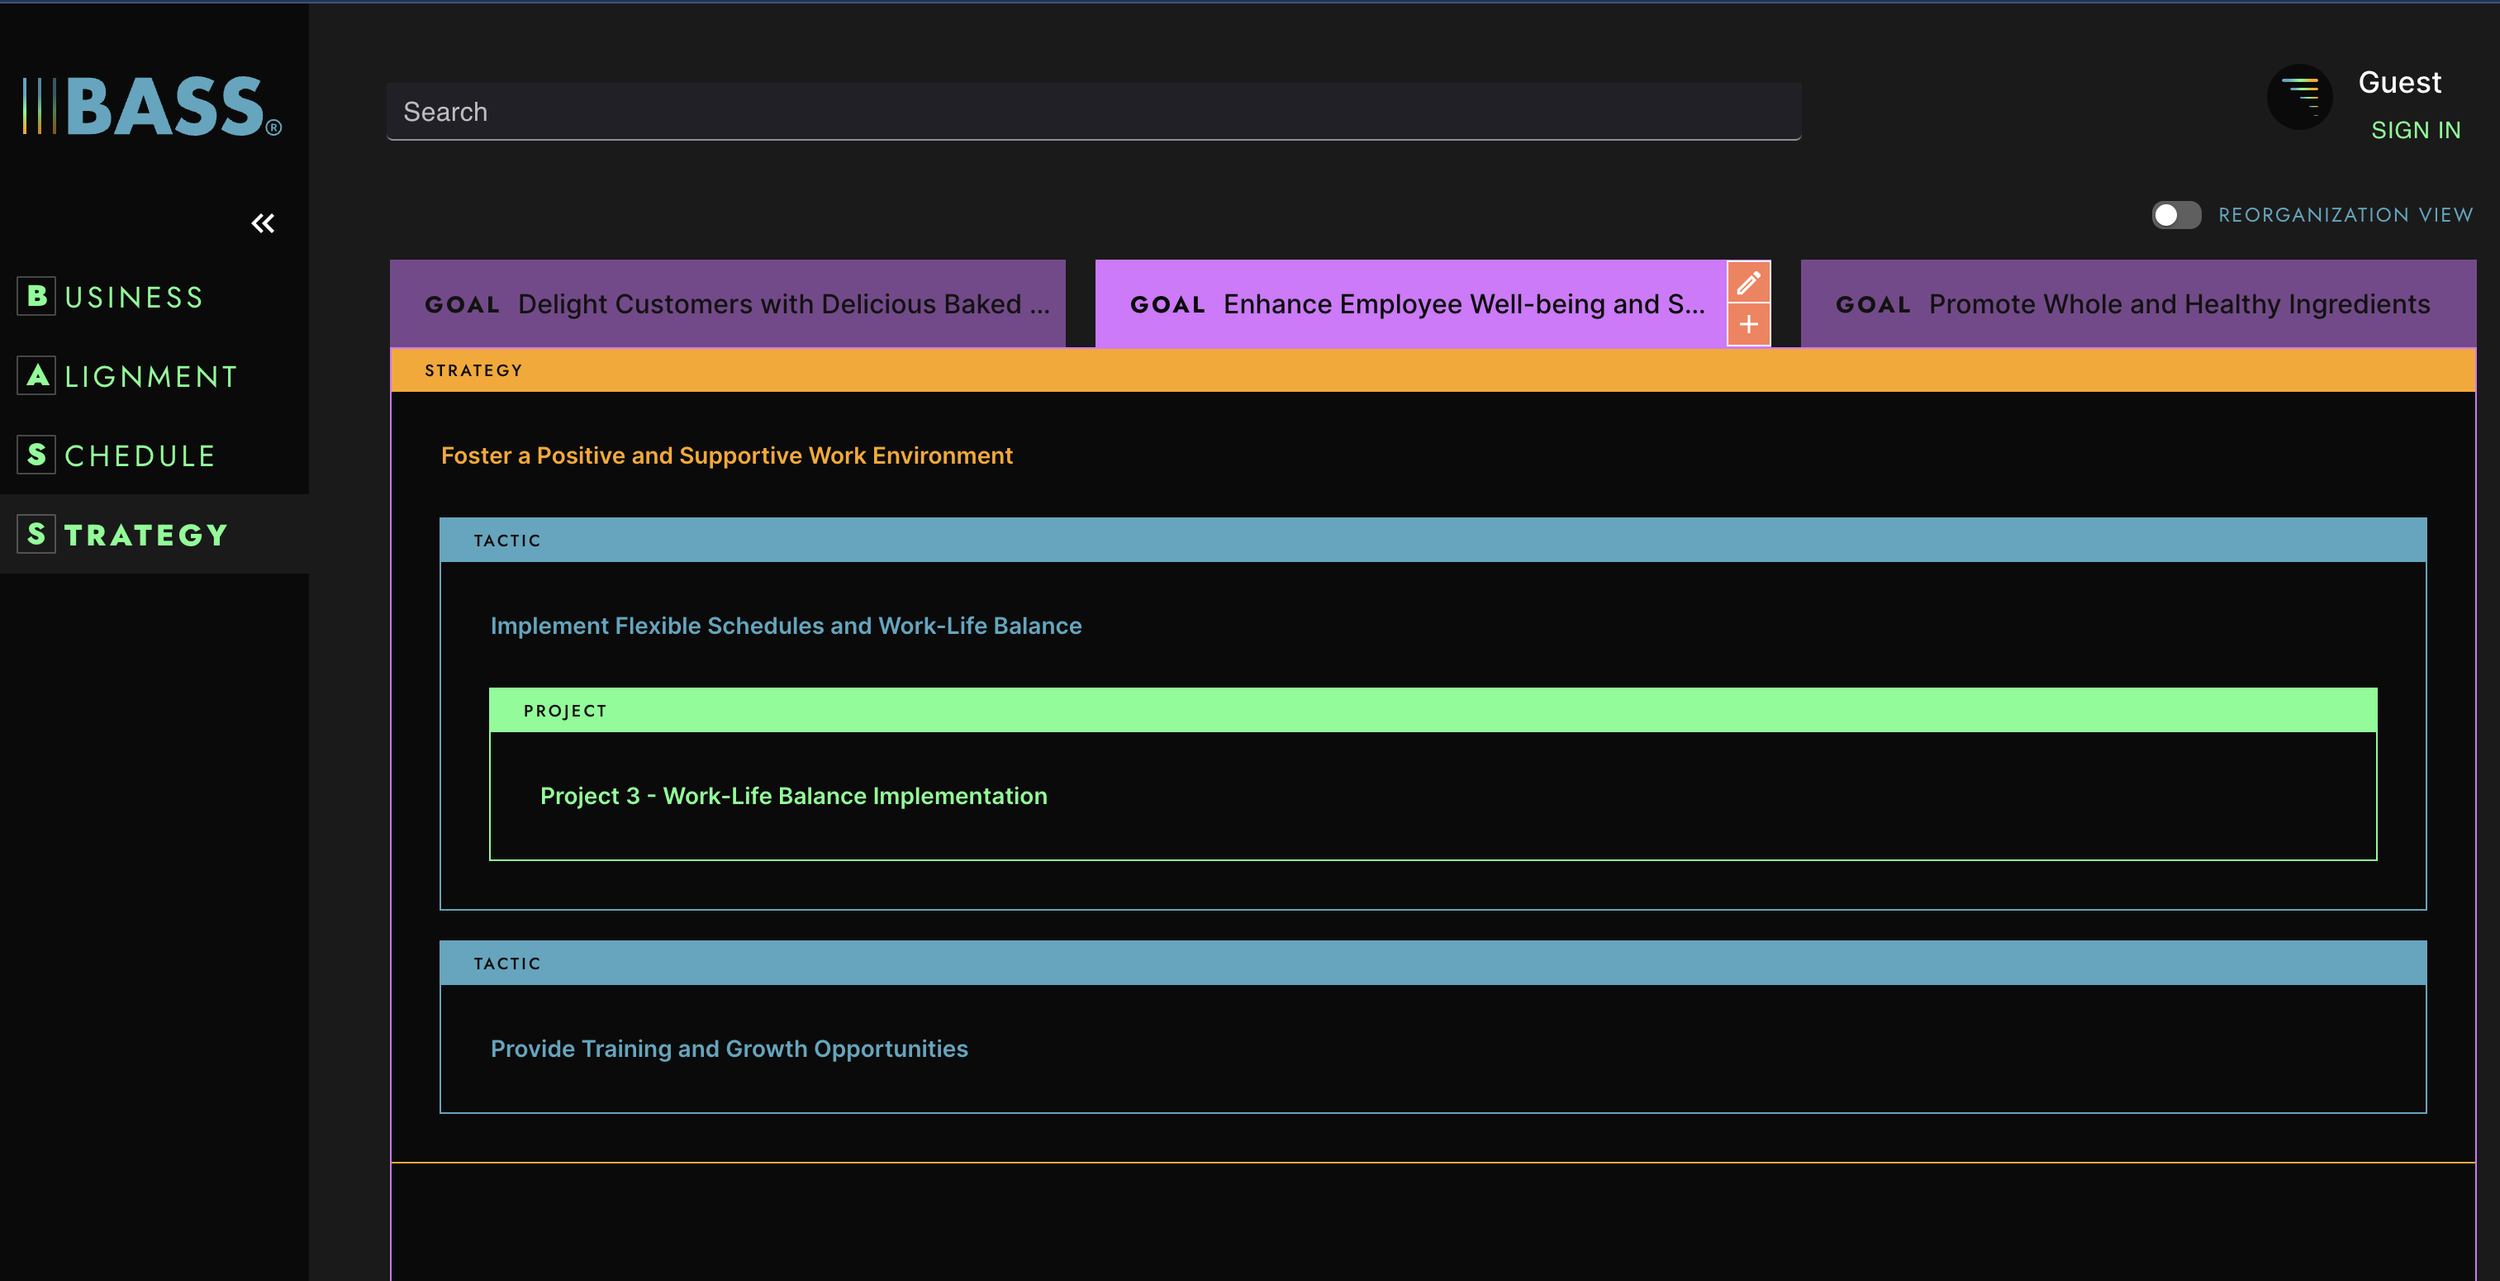Open Foster a Positive Work Environment strategy
This screenshot has width=2500, height=1281.
(x=726, y=456)
